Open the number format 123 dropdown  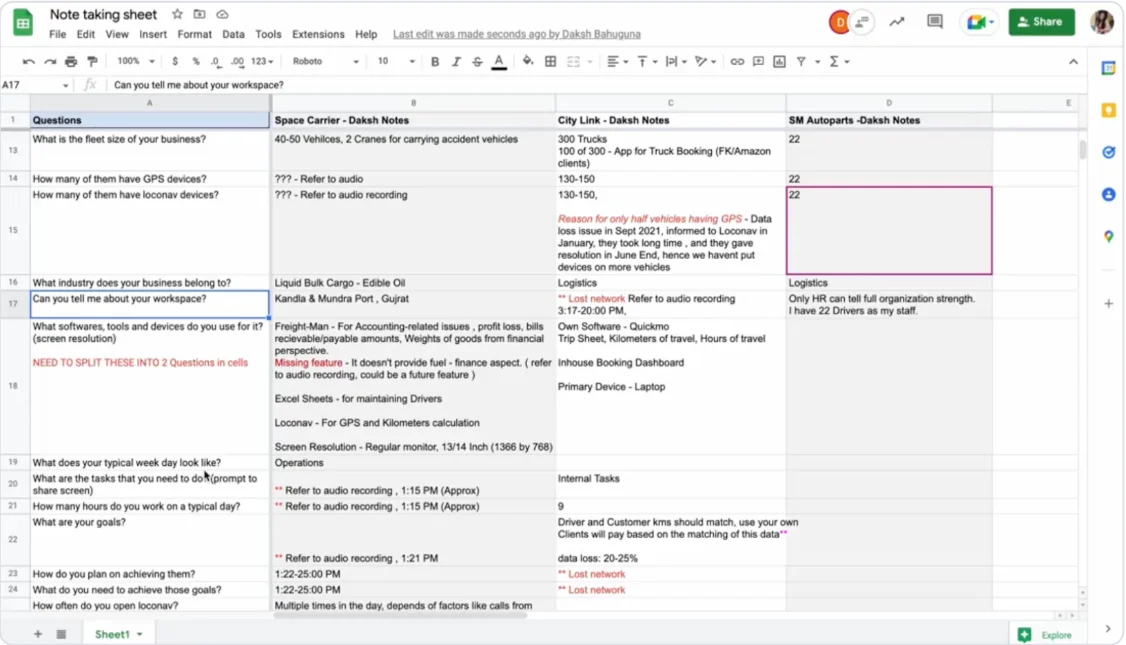point(262,62)
